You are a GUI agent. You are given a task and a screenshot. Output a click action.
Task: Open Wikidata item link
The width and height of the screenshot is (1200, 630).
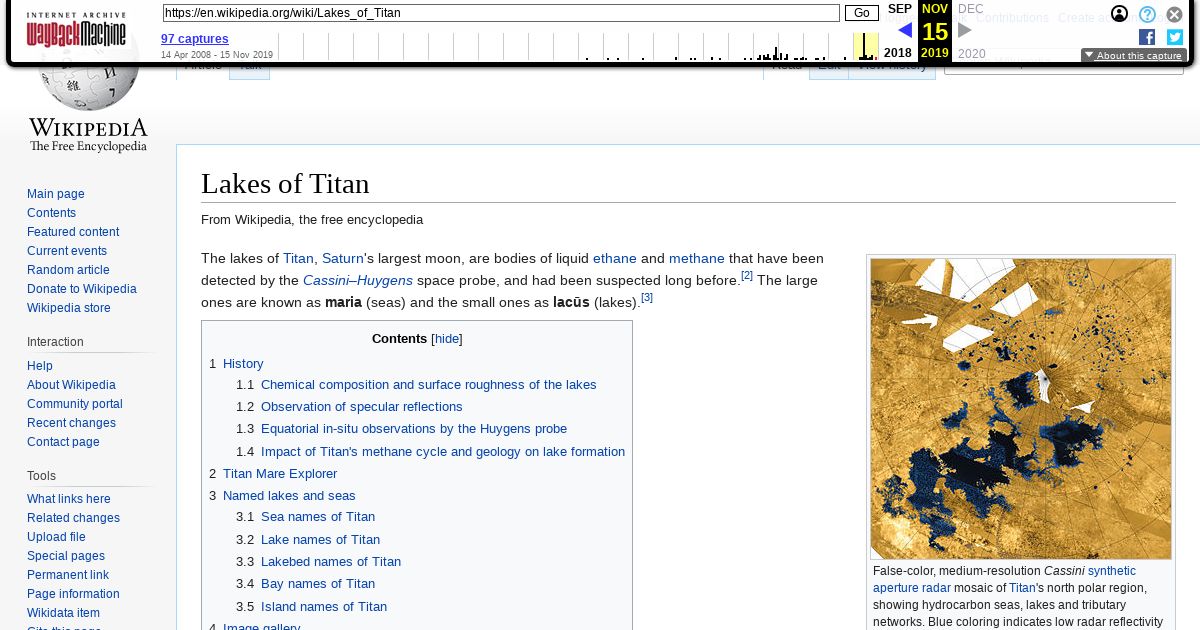pyautogui.click(x=63, y=613)
